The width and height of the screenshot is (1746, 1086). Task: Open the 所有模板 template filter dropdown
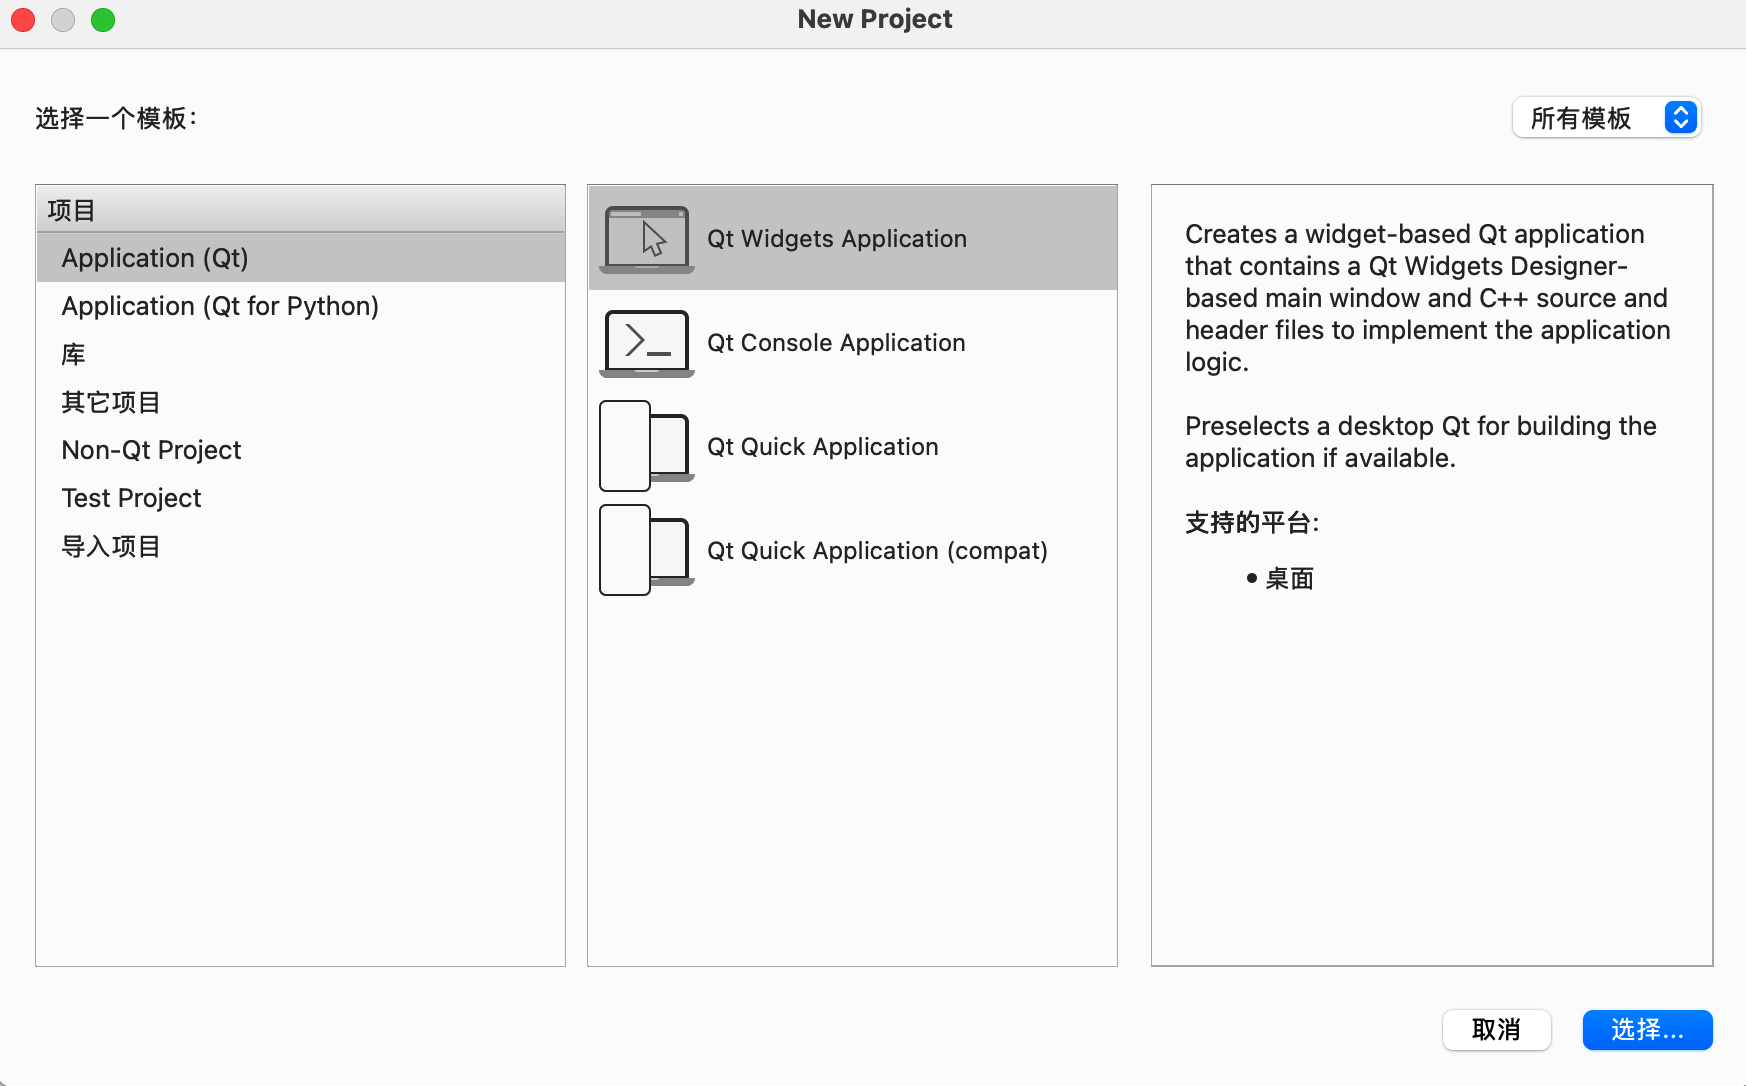click(1606, 118)
